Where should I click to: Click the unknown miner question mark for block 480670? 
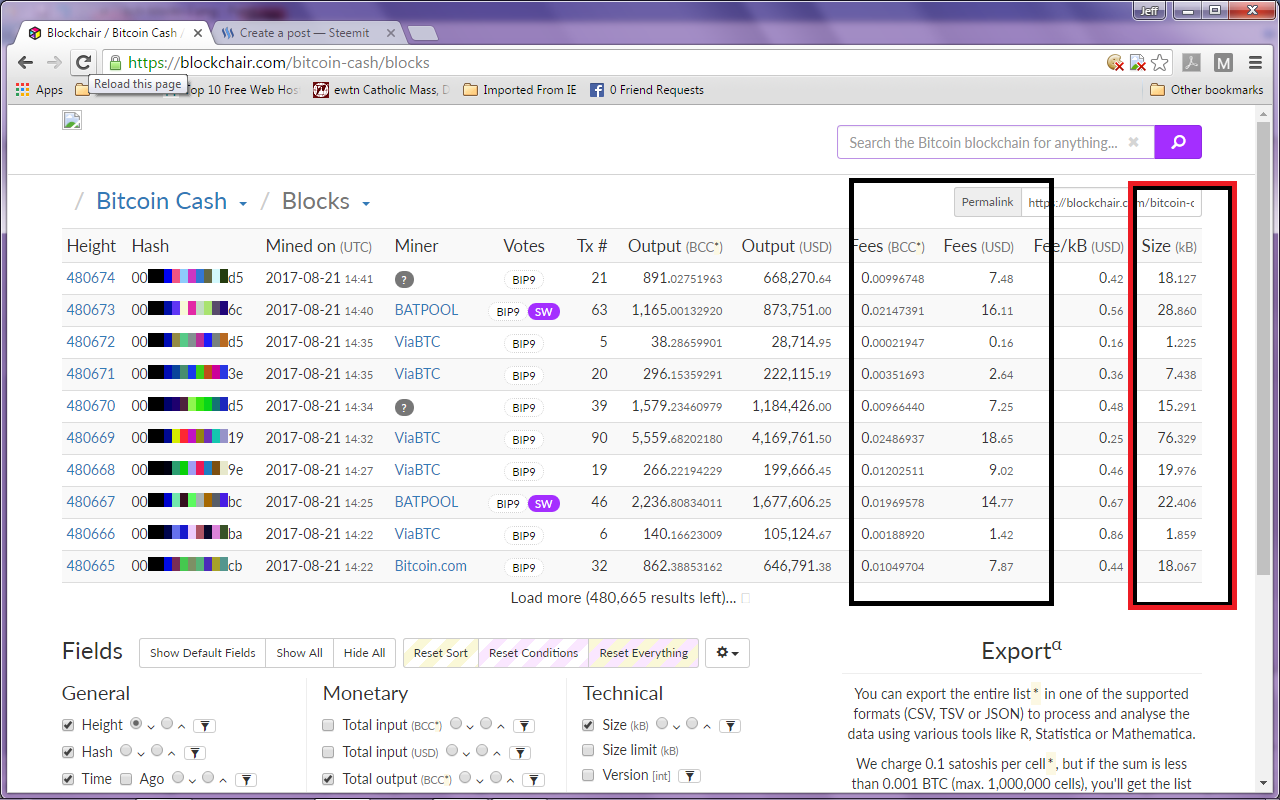[404, 407]
